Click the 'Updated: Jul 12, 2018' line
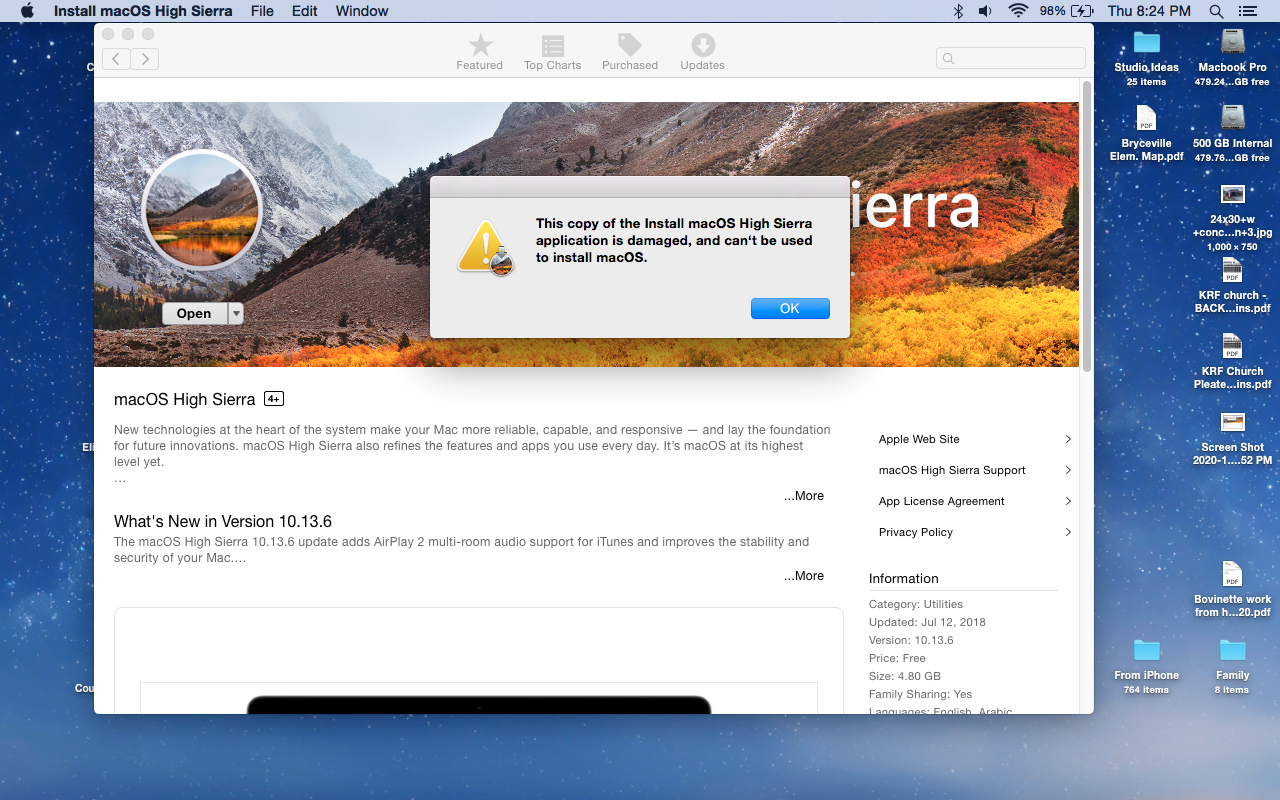This screenshot has height=800, width=1280. pos(927,622)
